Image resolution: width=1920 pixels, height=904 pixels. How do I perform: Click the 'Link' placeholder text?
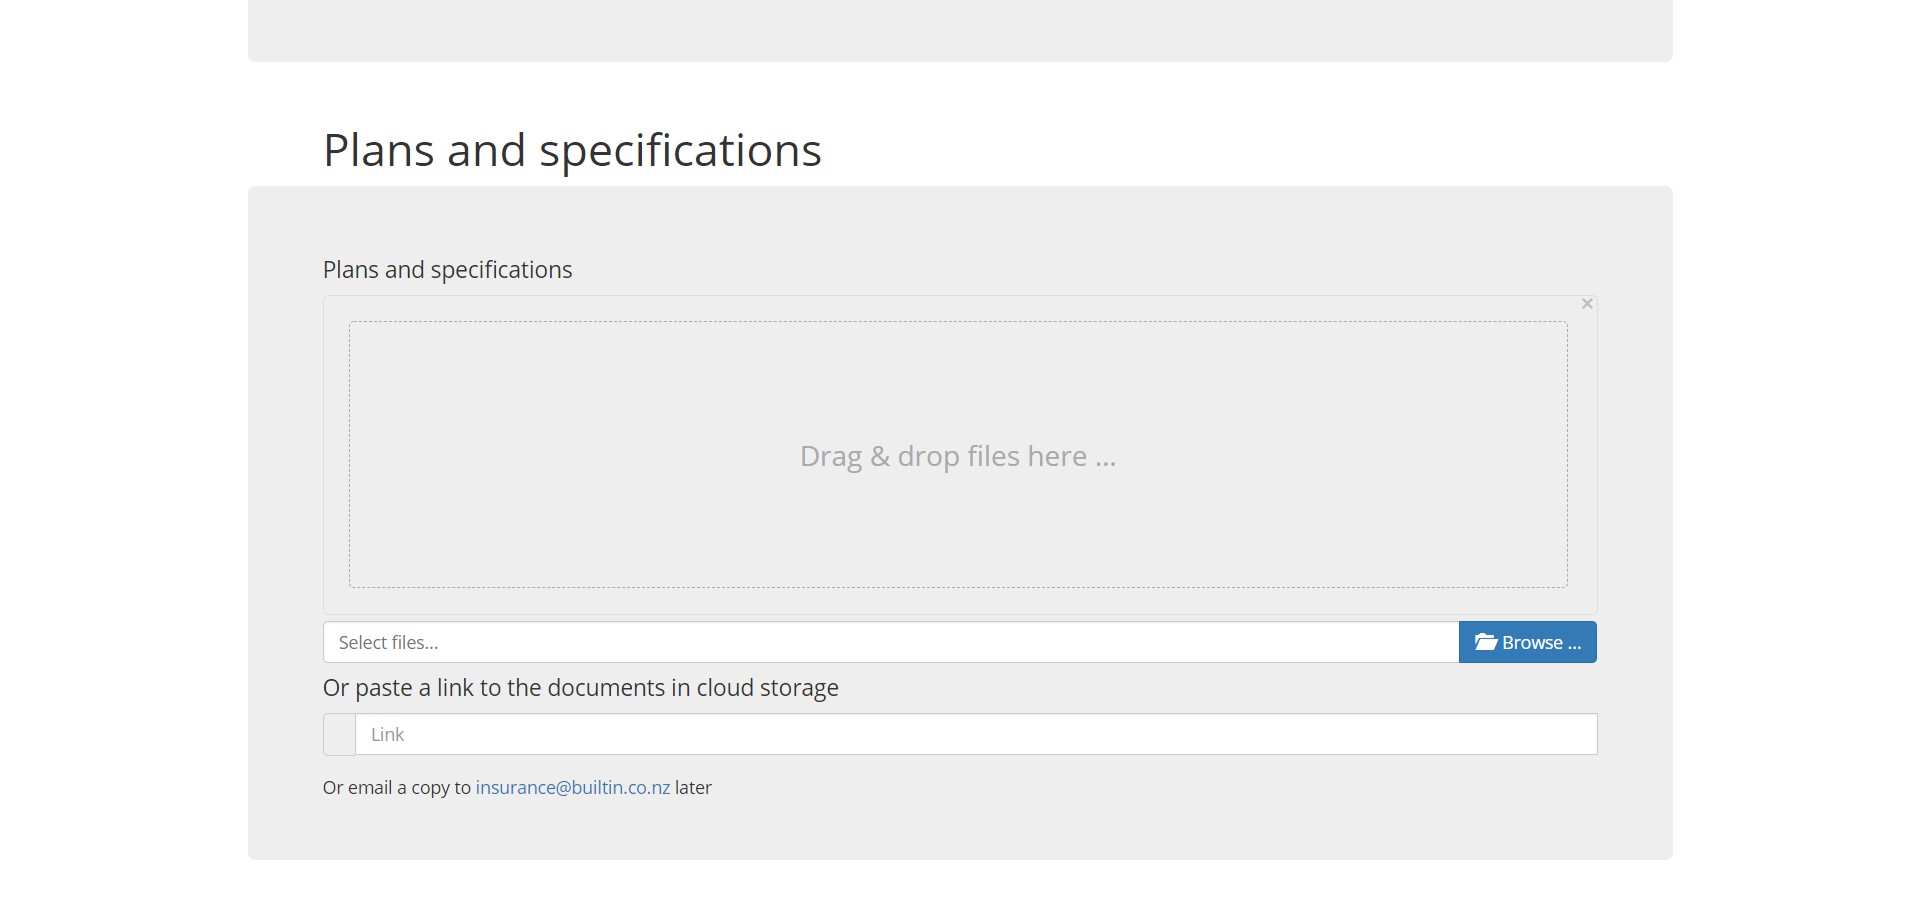tap(387, 735)
